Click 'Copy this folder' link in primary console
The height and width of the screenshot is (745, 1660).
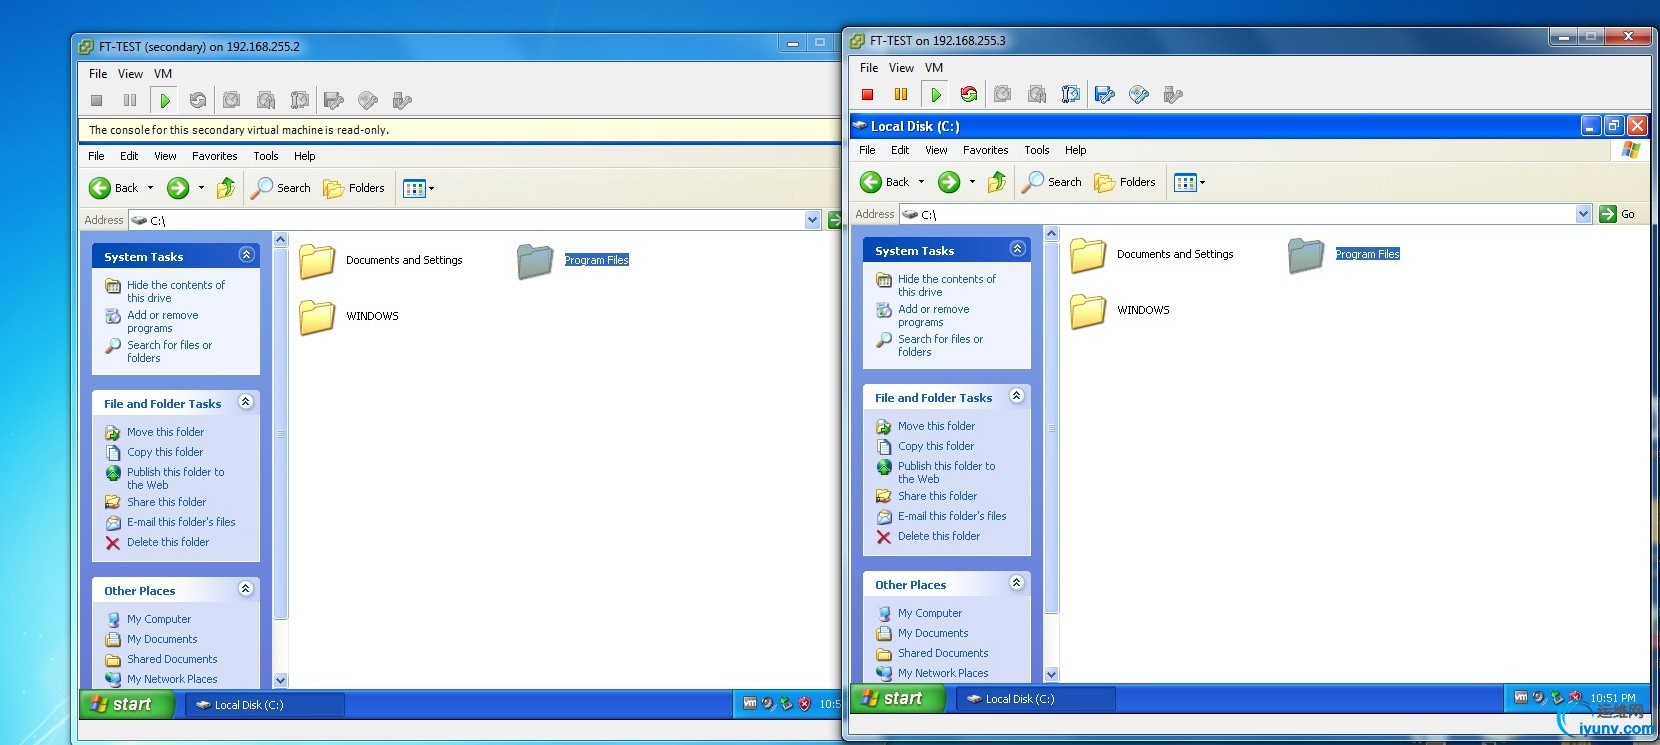pyautogui.click(x=936, y=446)
